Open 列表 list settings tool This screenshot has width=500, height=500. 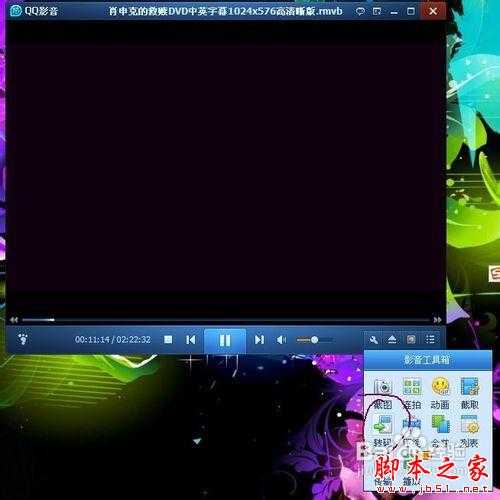(x=469, y=432)
